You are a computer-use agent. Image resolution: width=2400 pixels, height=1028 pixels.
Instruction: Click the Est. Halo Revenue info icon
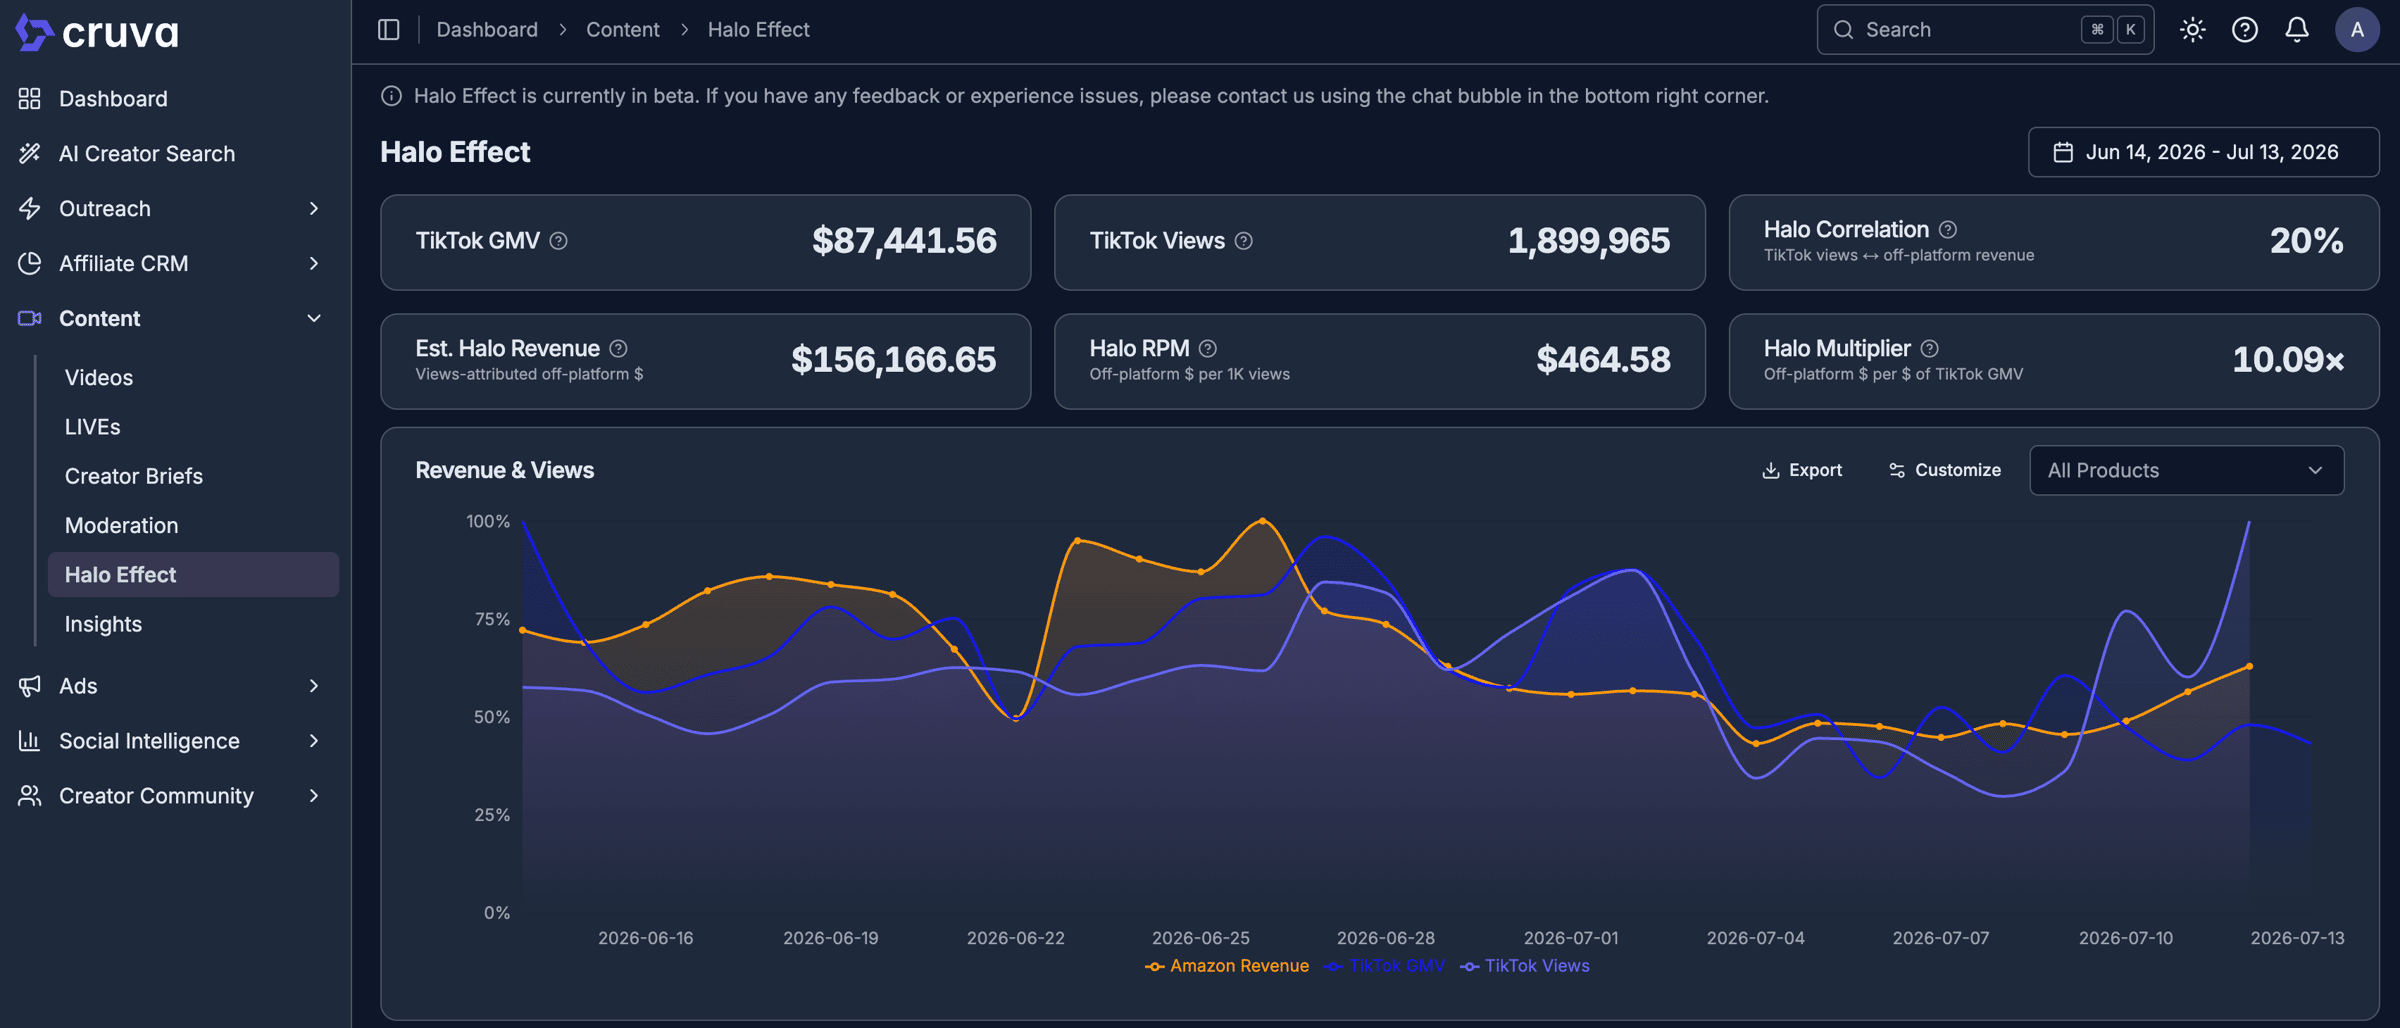(x=619, y=348)
